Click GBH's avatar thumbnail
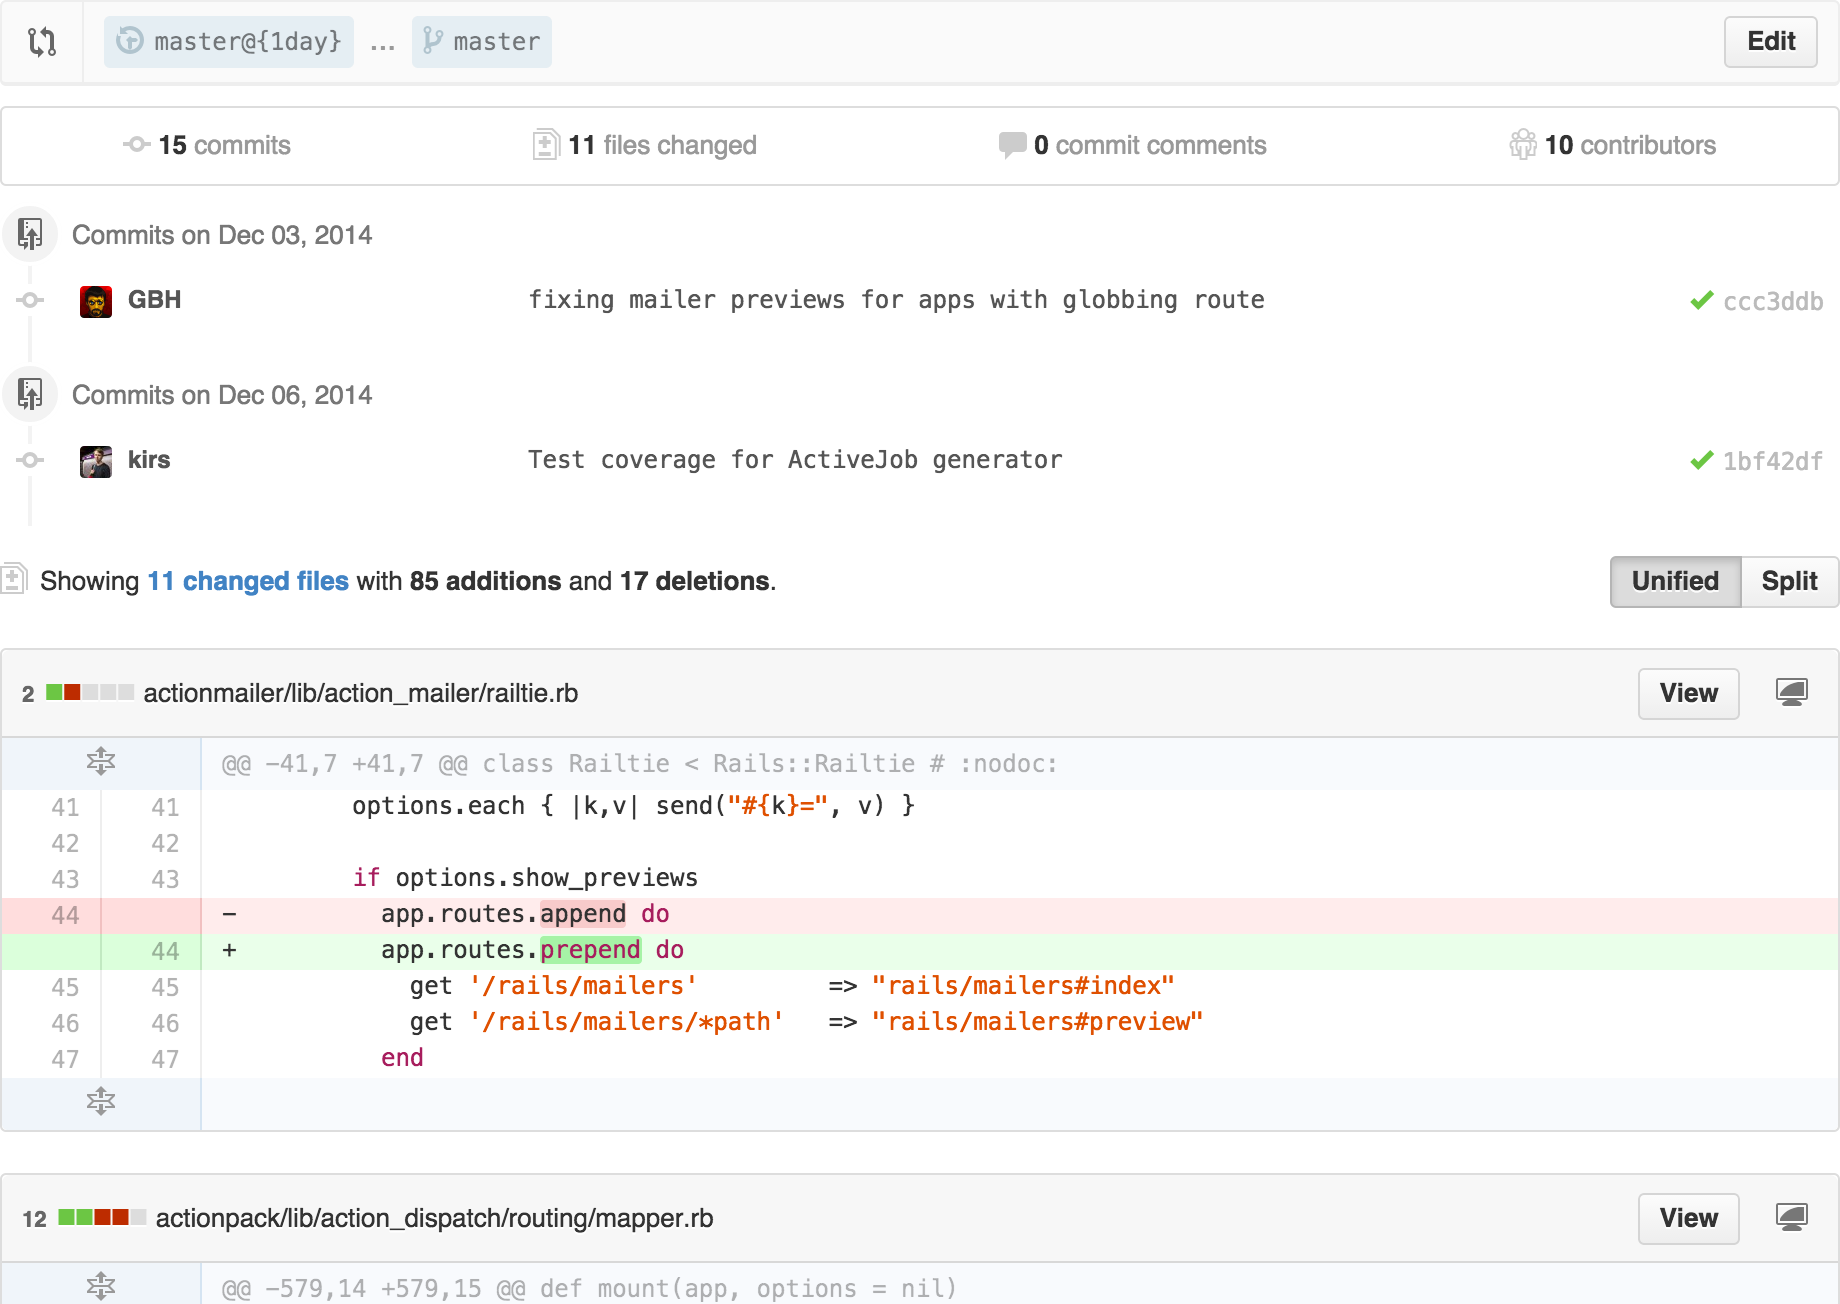 tap(96, 301)
